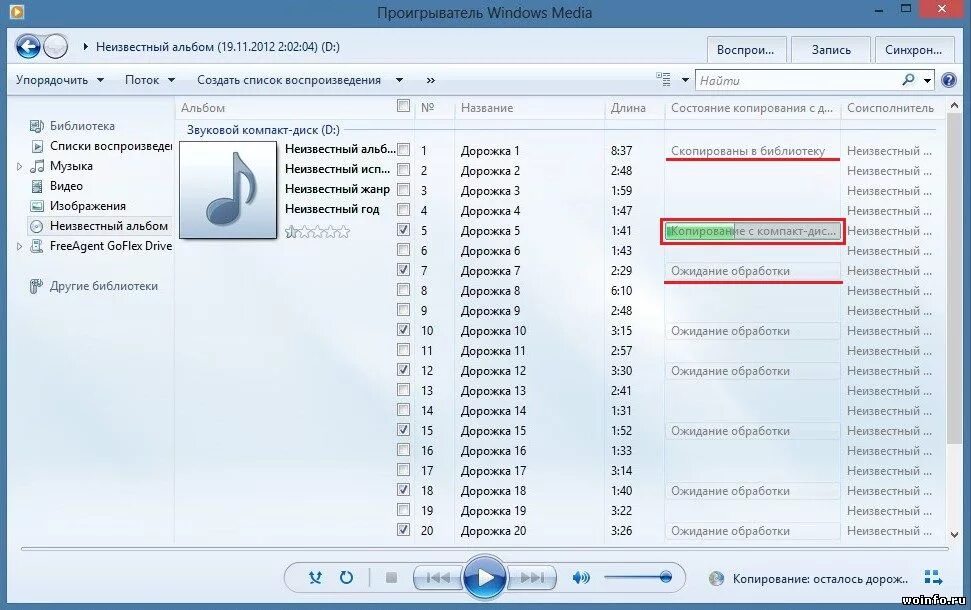Screen dimensions: 971x610
Task: Open the Pictures (Изображения) library icon
Action: coord(37,206)
